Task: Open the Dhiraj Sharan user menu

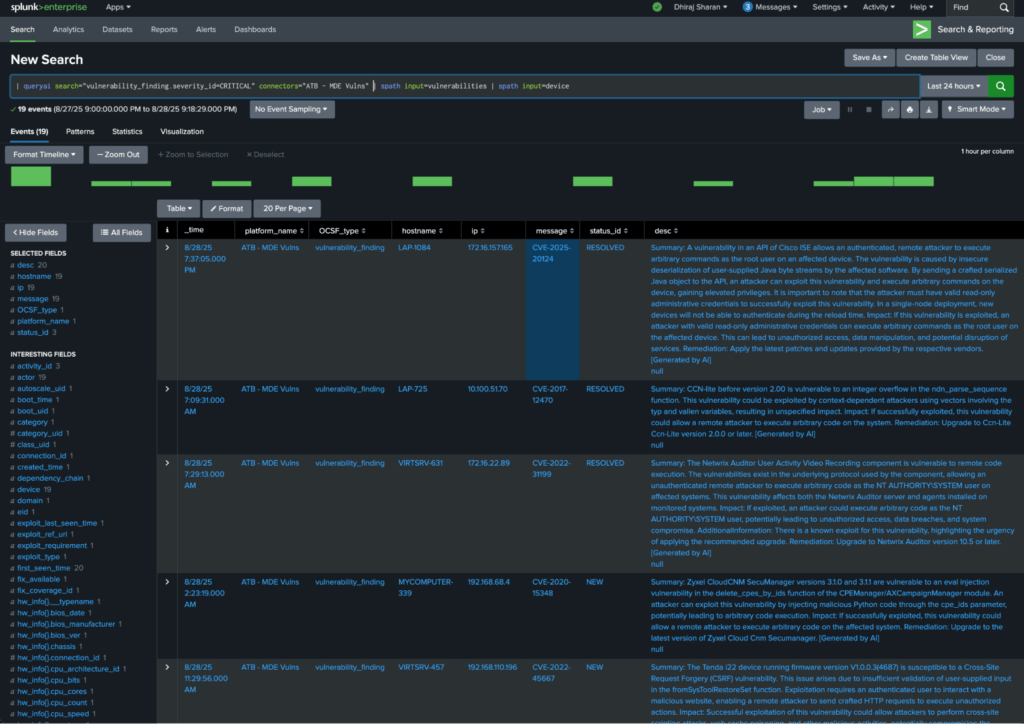Action: pos(700,7)
